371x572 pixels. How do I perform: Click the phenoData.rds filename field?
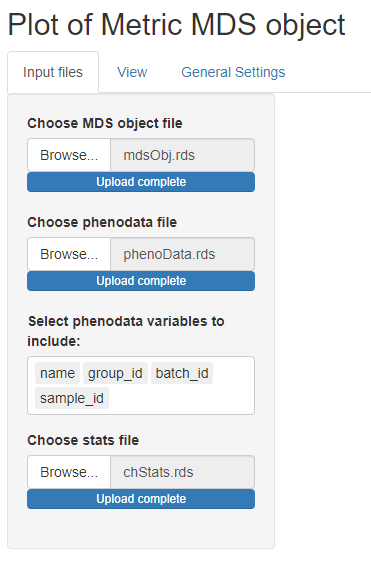[x=182, y=254]
